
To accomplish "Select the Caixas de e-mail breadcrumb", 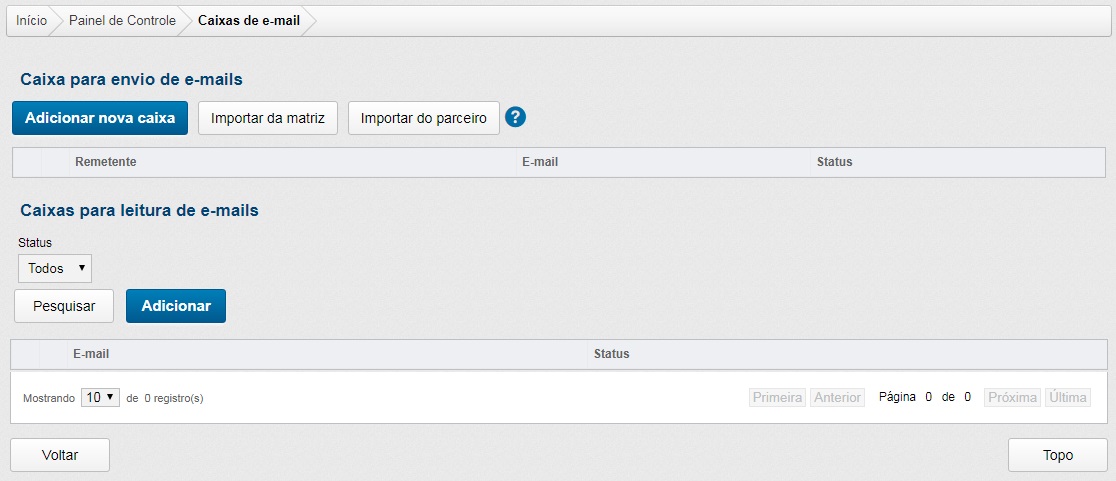I will click(249, 20).
